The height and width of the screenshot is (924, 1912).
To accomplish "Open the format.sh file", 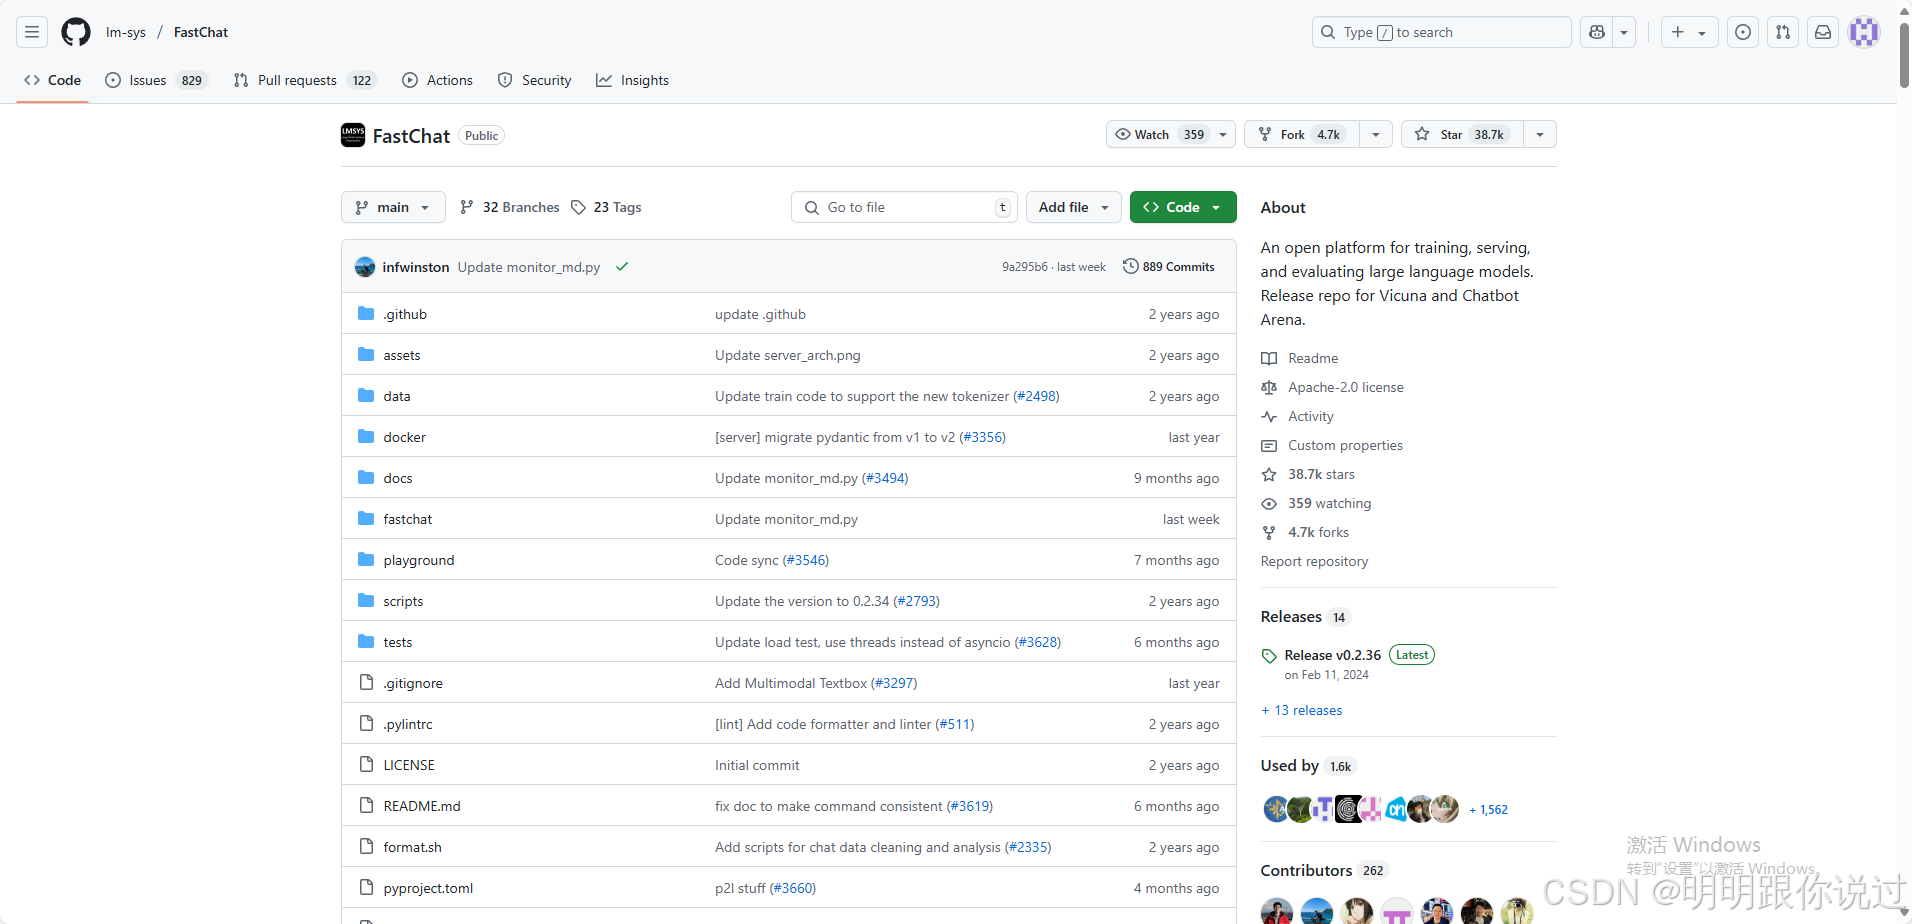I will click(x=412, y=847).
